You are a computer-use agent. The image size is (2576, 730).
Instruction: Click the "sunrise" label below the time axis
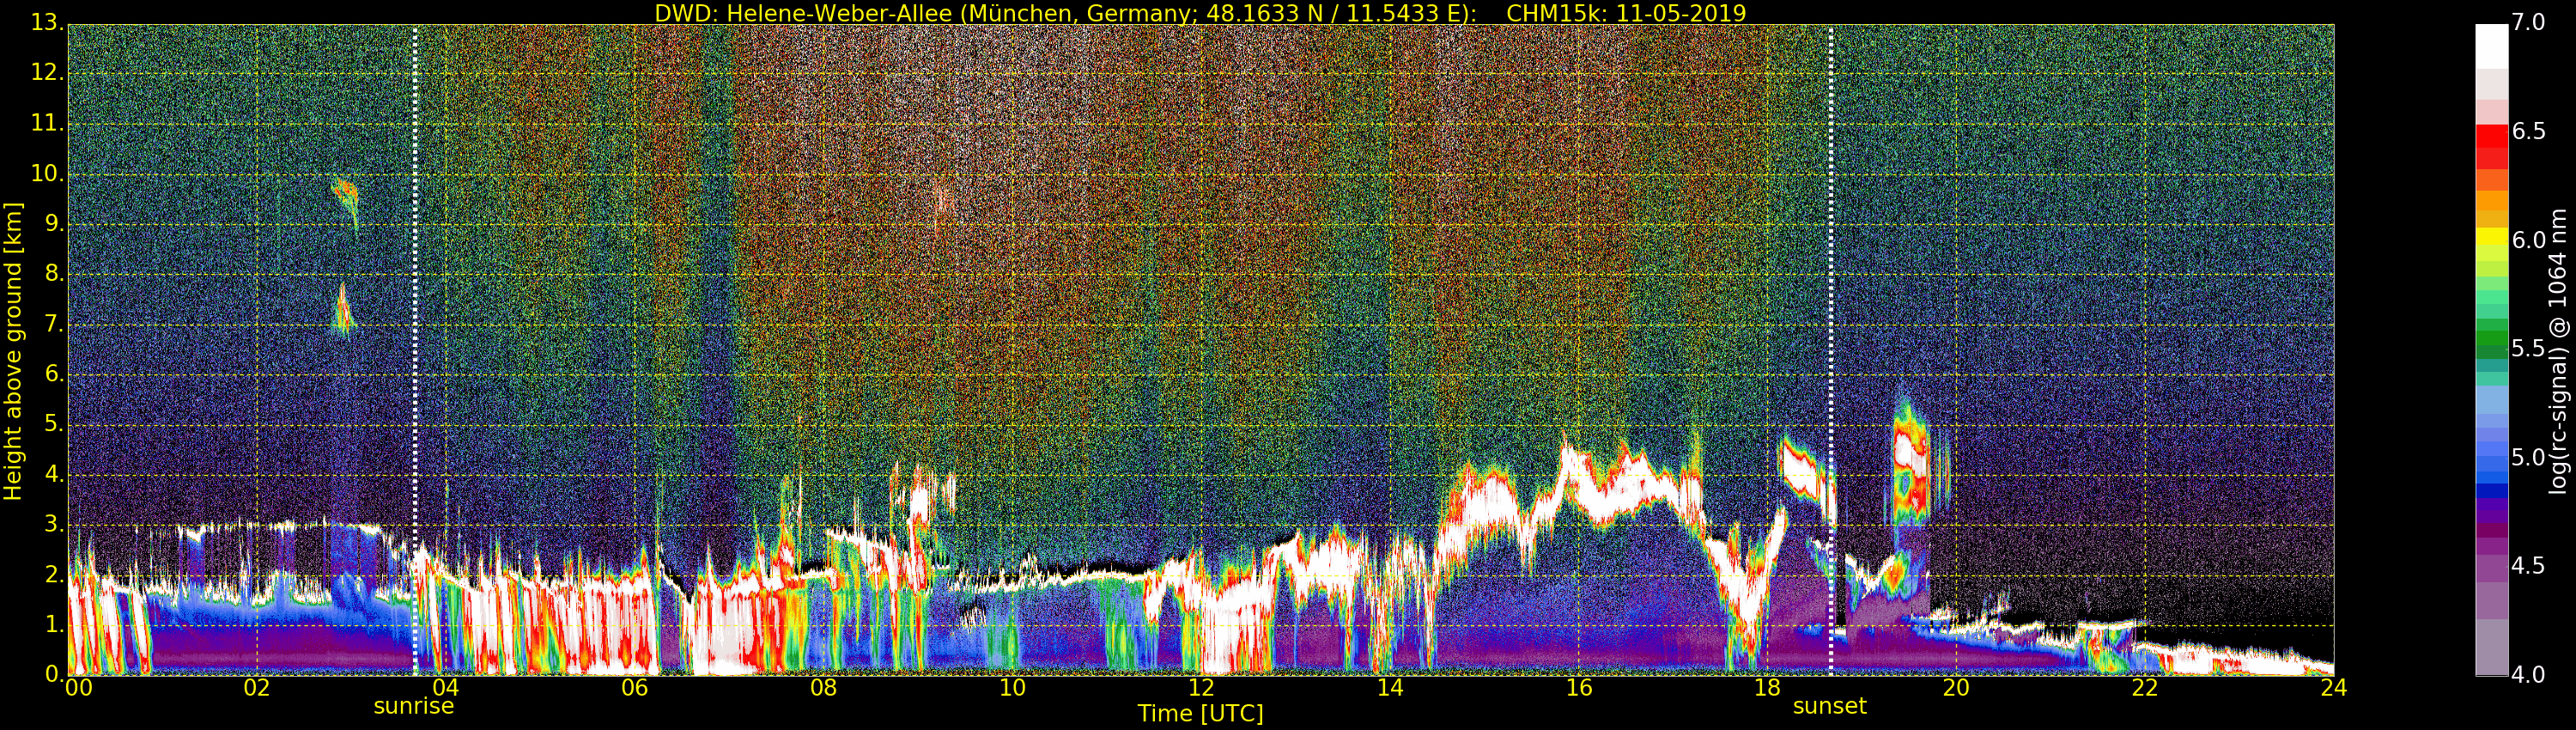tap(414, 706)
